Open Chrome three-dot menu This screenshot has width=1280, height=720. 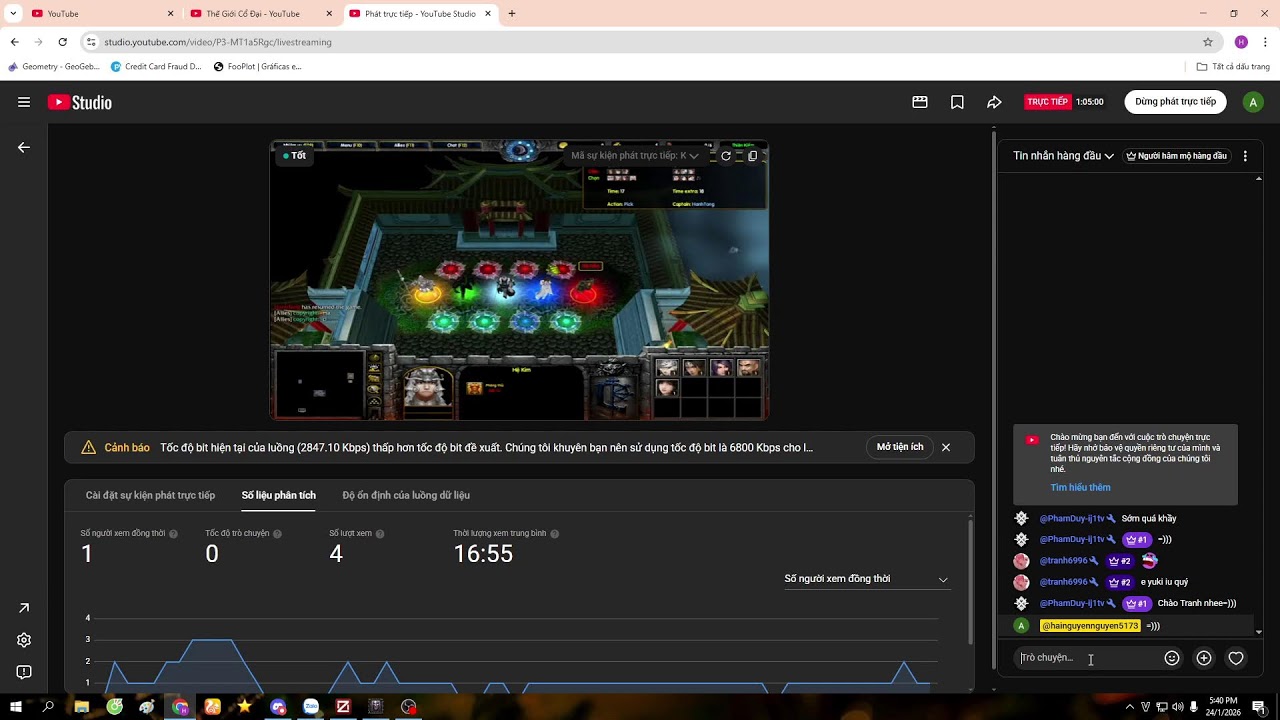(1266, 42)
